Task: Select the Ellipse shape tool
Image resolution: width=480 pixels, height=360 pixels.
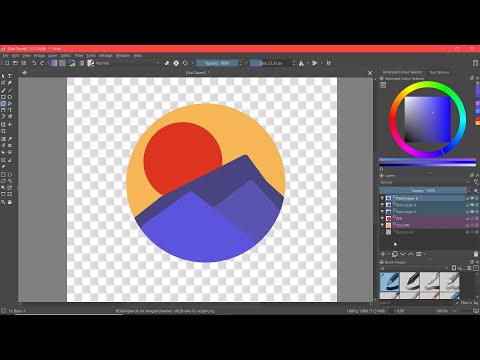Action: [10, 97]
